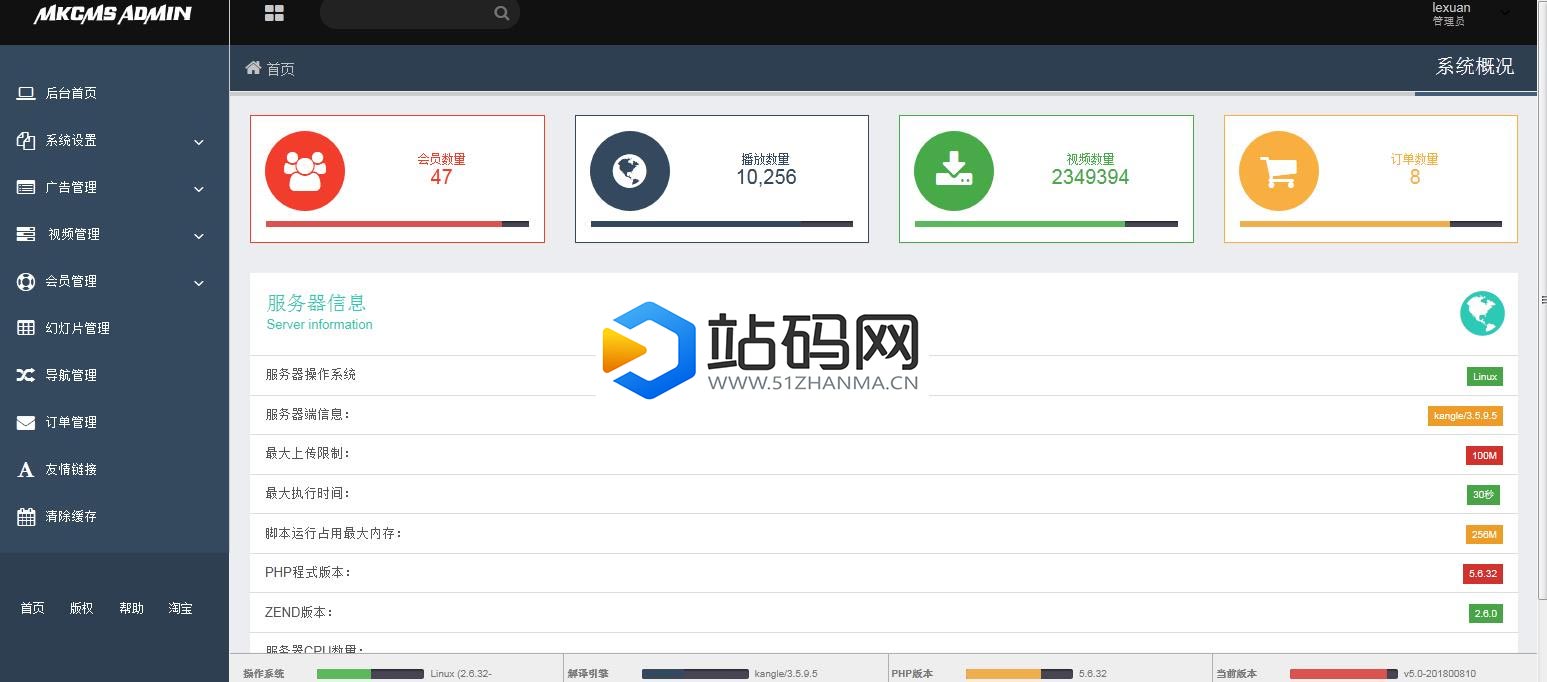Screen dimensions: 1547x682
Task: Click the kangle/3.5.9.5 orange badge
Action: tap(1465, 416)
